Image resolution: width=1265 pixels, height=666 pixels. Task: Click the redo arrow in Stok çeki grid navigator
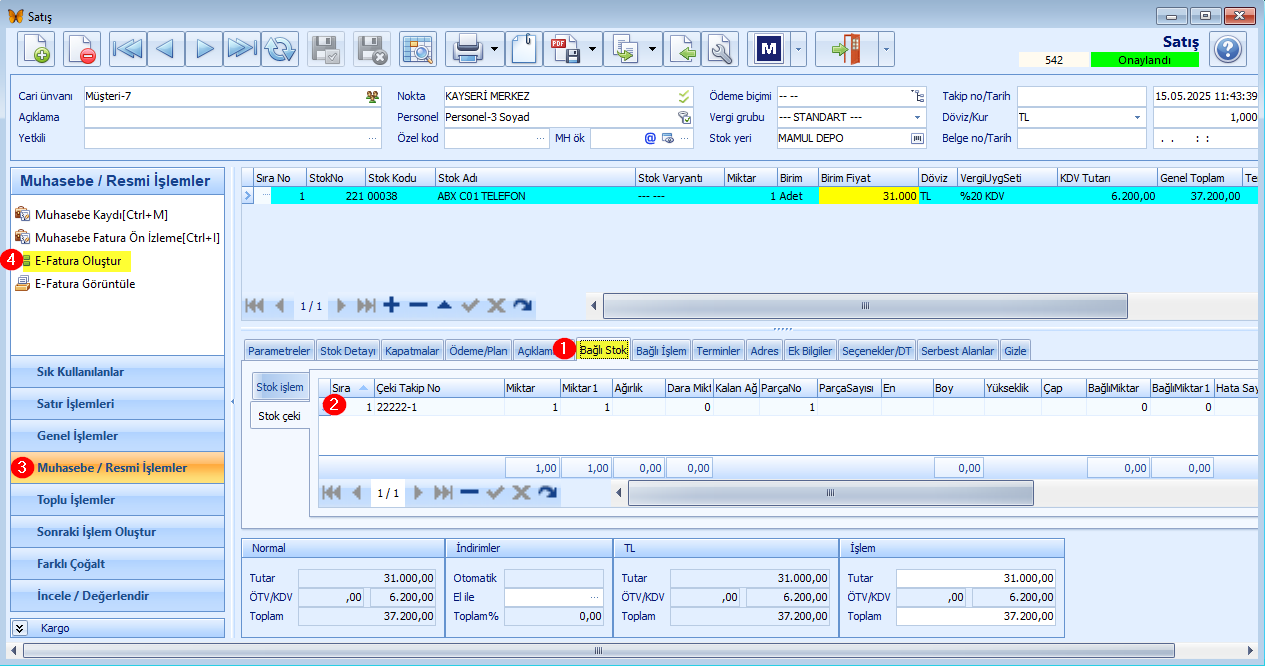547,492
